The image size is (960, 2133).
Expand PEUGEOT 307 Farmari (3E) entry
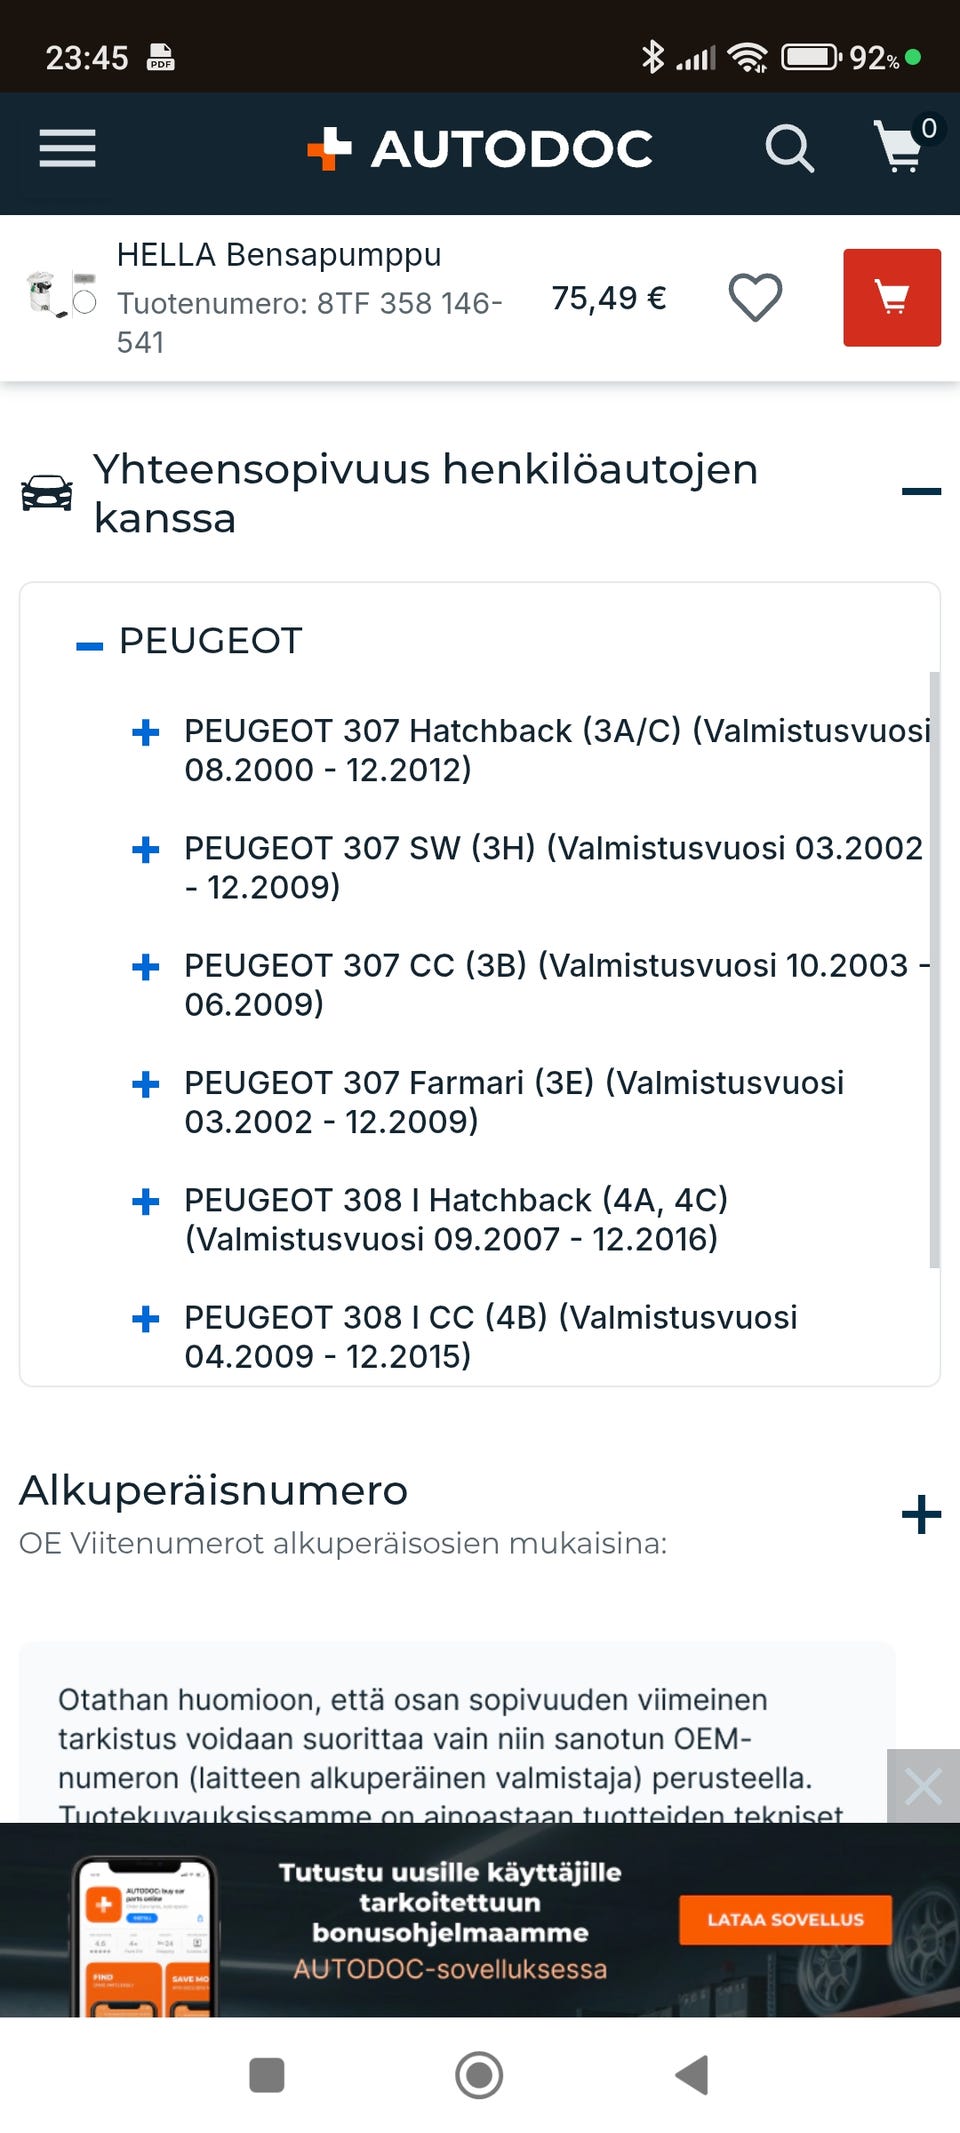(x=146, y=1084)
